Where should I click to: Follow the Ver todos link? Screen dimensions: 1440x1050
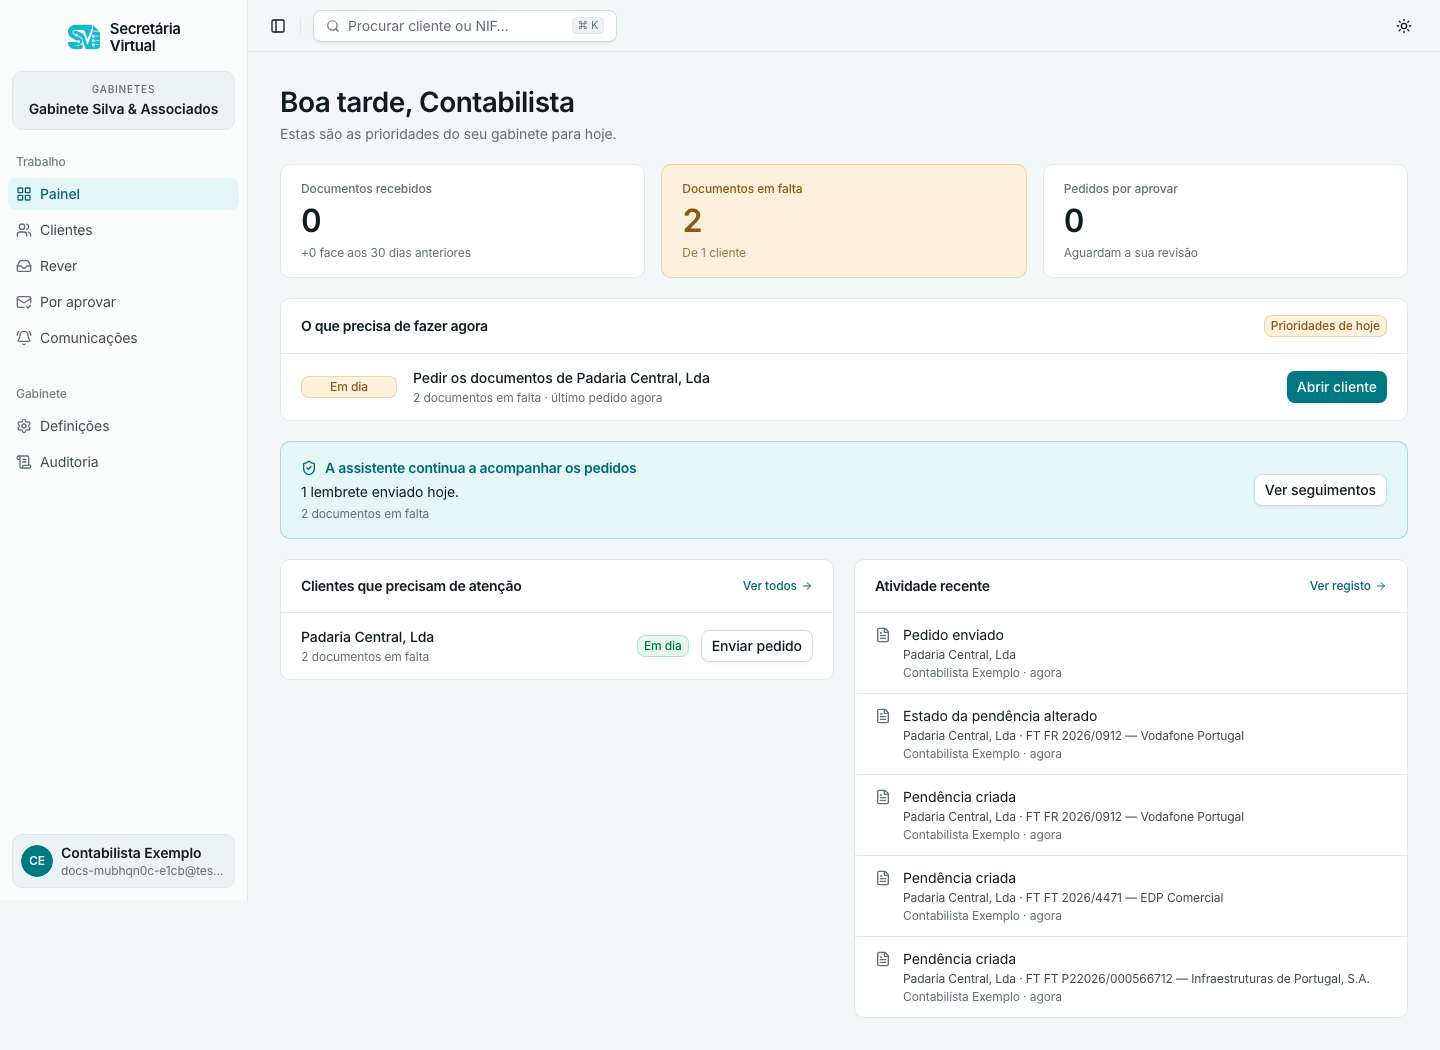click(x=777, y=586)
